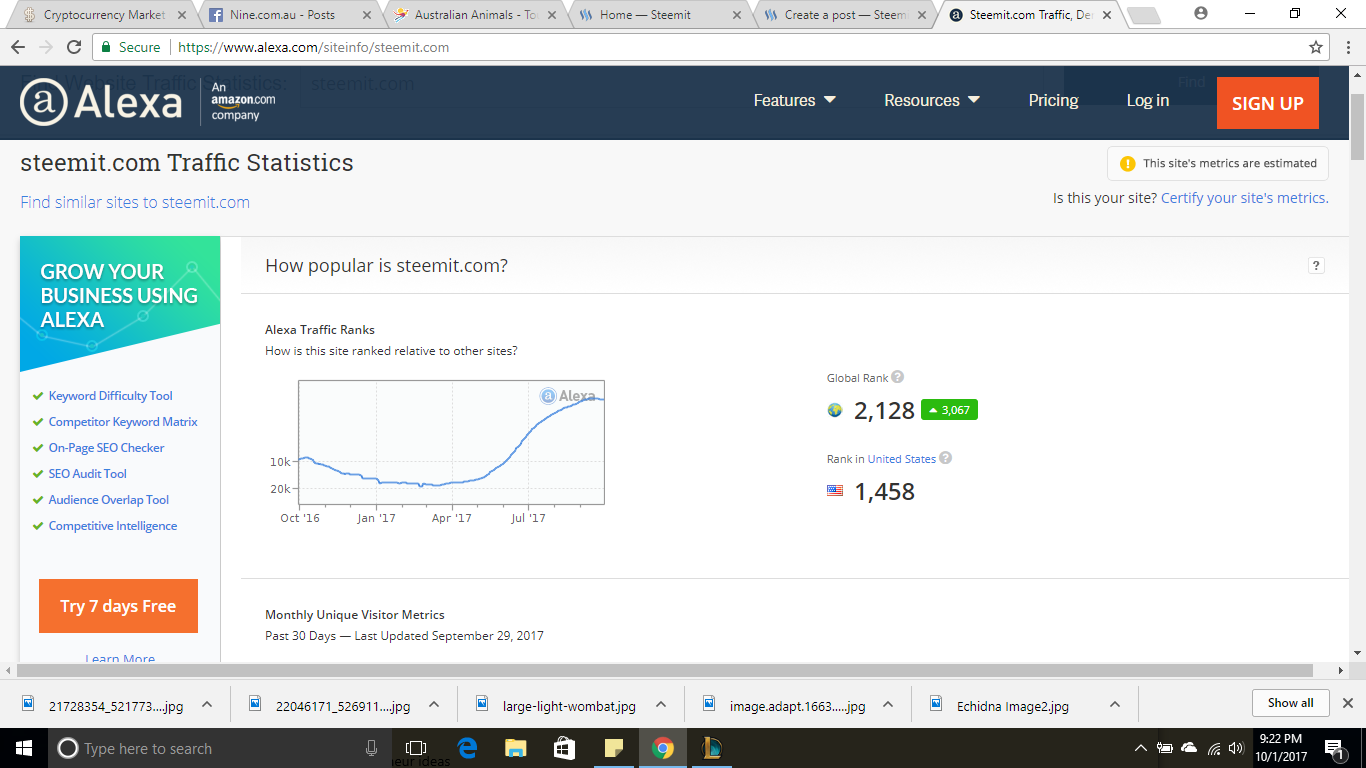1366x768 pixels.
Task: Click the Chrome profile avatar icon
Action: click(1201, 14)
